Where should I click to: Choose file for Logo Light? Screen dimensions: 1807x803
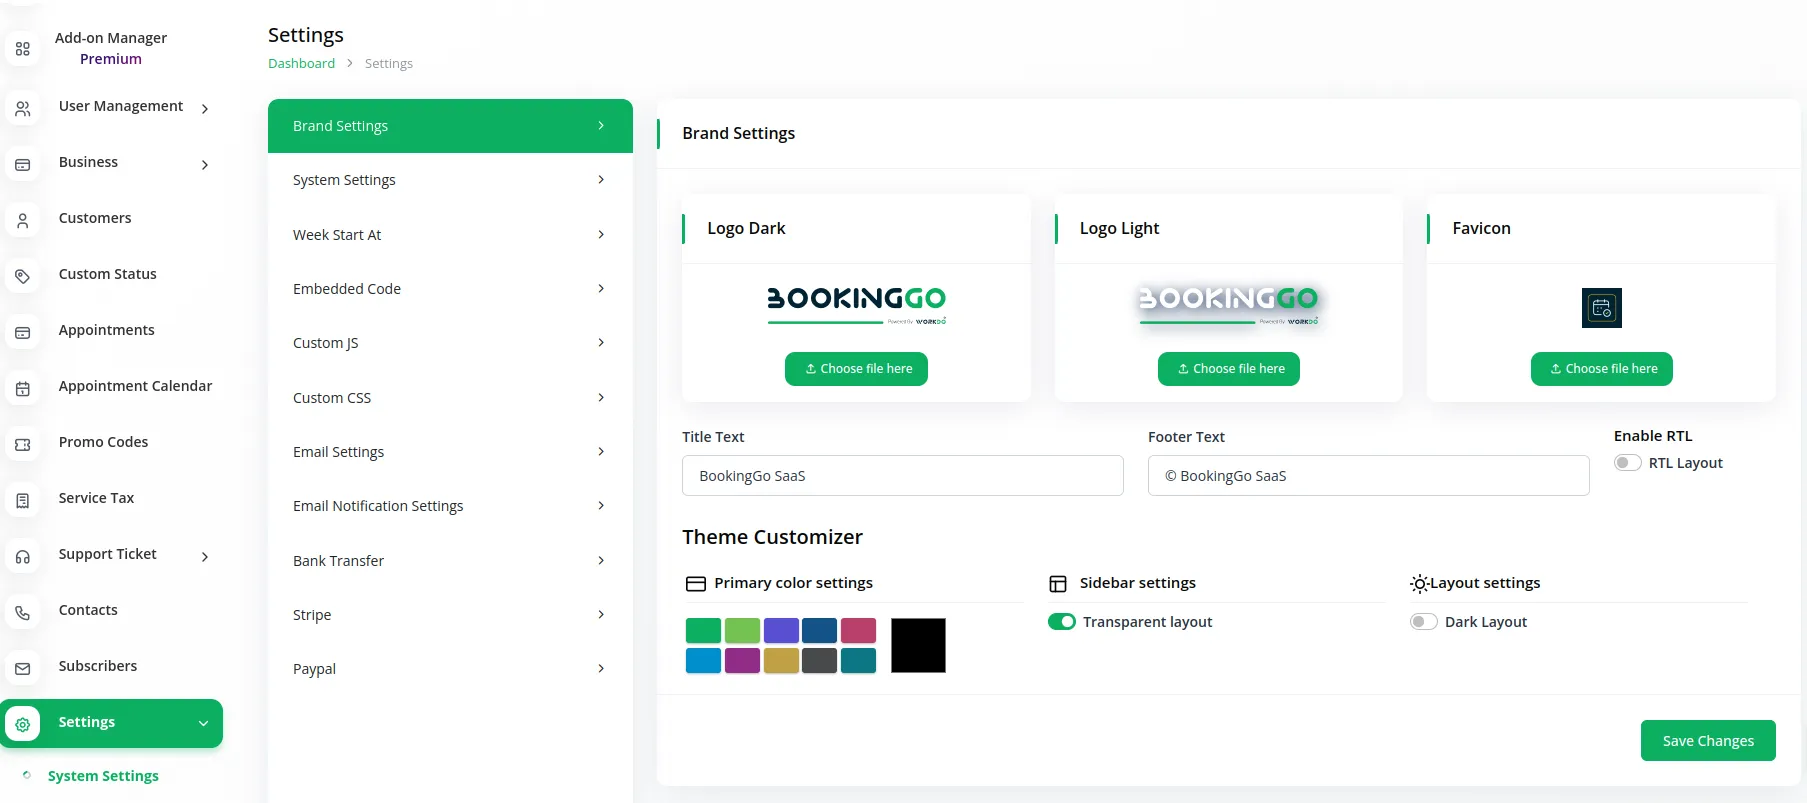1229,369
